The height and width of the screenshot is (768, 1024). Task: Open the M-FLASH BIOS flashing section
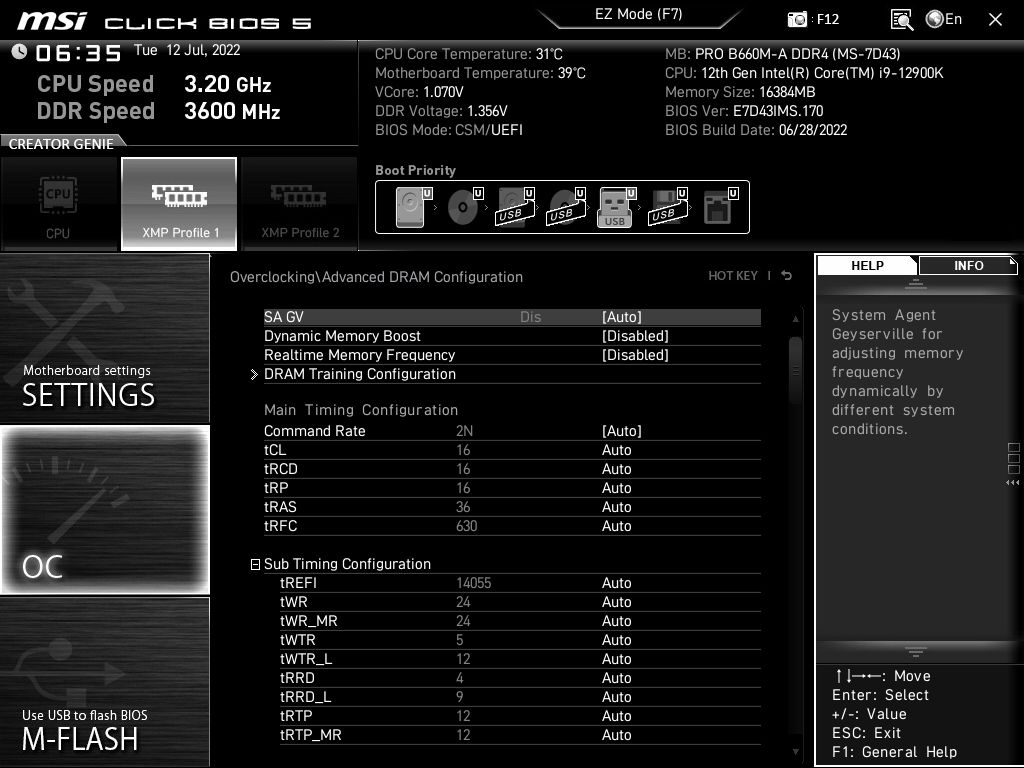104,681
